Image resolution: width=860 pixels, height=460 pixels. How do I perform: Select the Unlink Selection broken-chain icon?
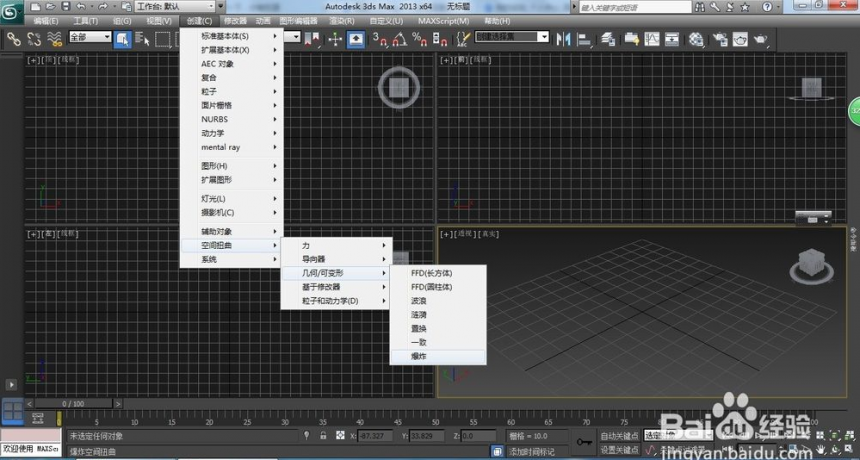coord(34,39)
